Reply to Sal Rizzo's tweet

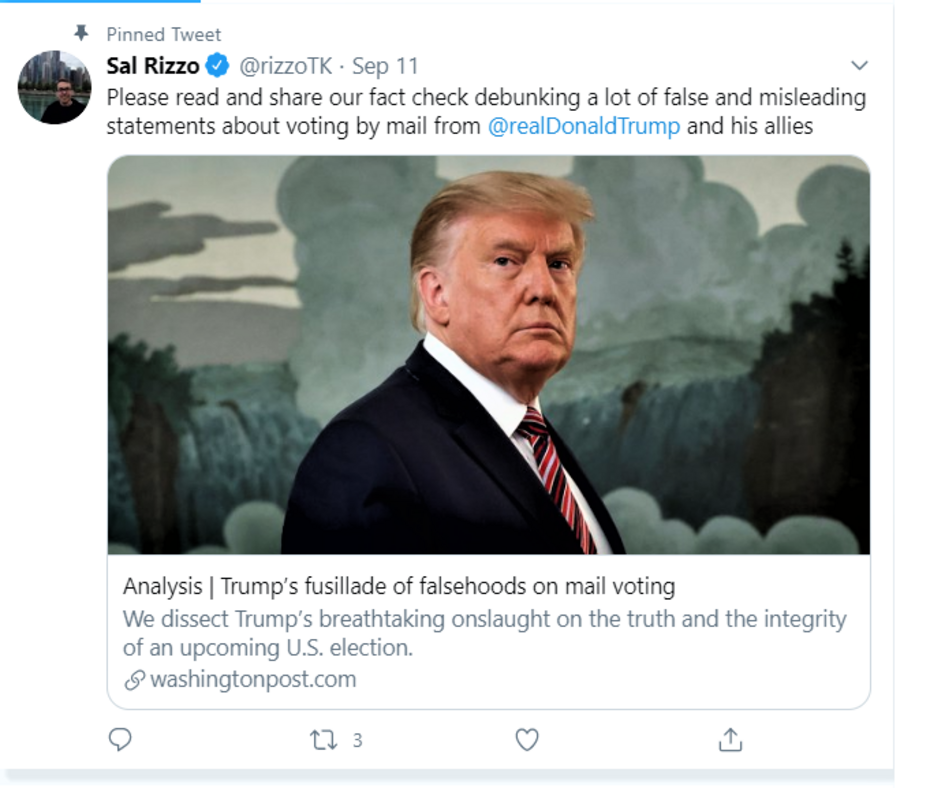tap(120, 739)
